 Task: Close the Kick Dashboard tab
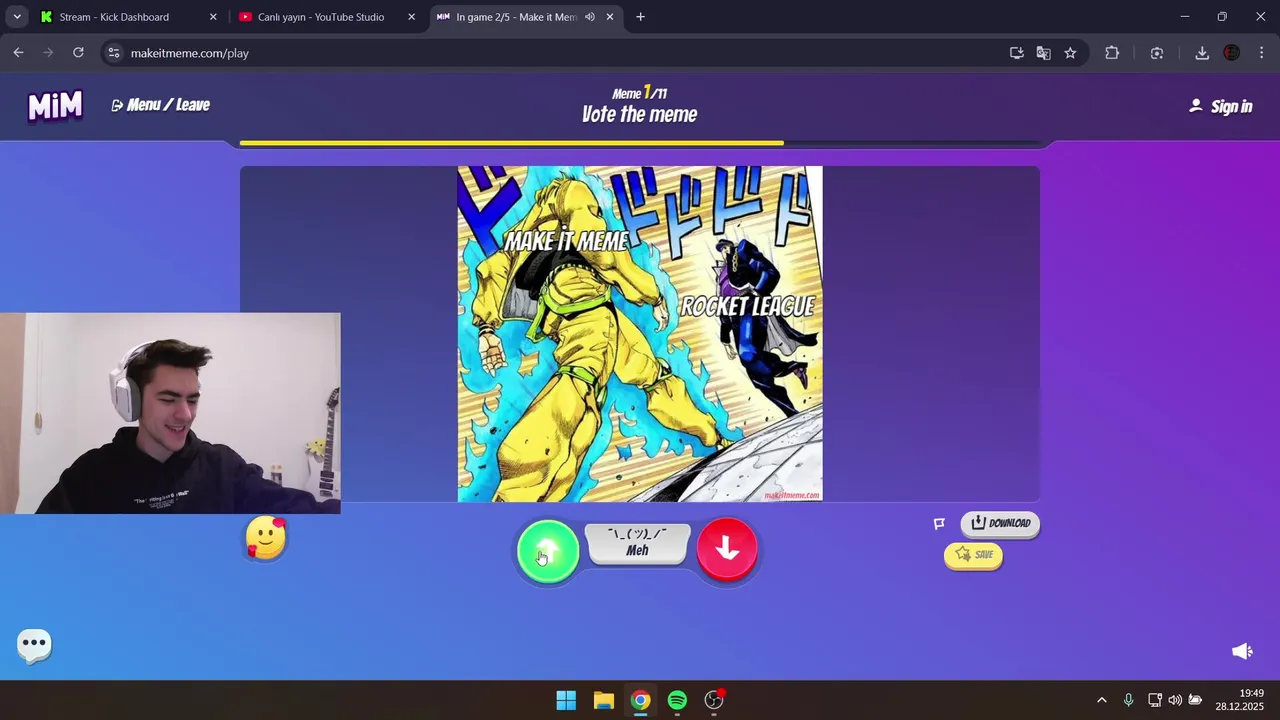[x=213, y=17]
